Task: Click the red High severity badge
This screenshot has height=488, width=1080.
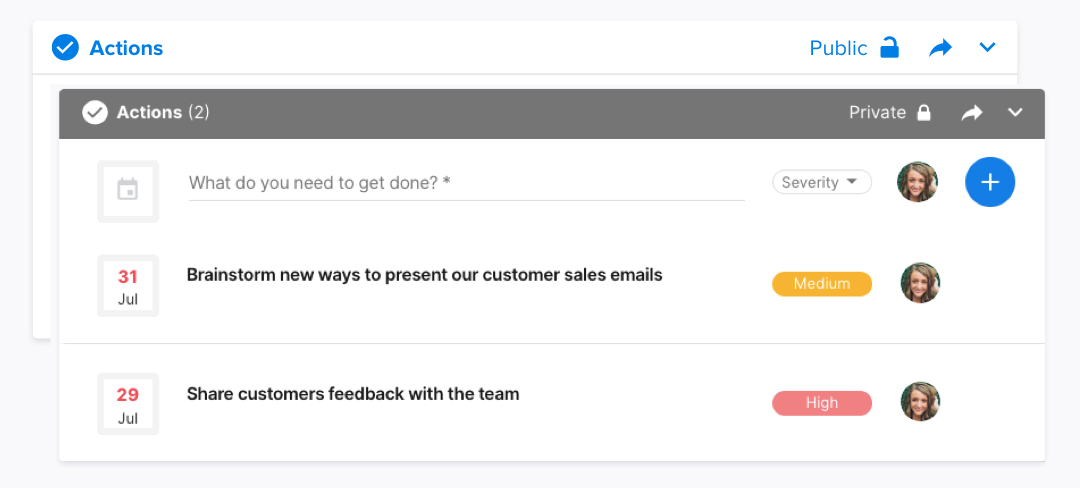Action: [822, 403]
